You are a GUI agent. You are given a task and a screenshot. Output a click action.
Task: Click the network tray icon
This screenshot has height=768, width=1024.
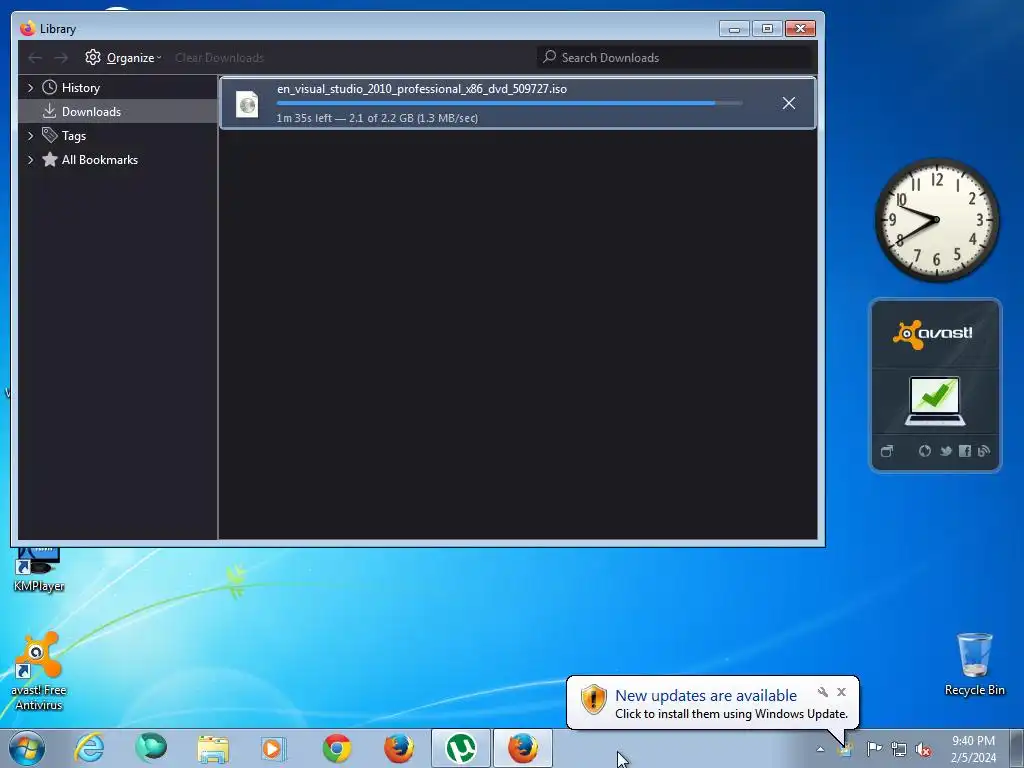[x=899, y=749]
